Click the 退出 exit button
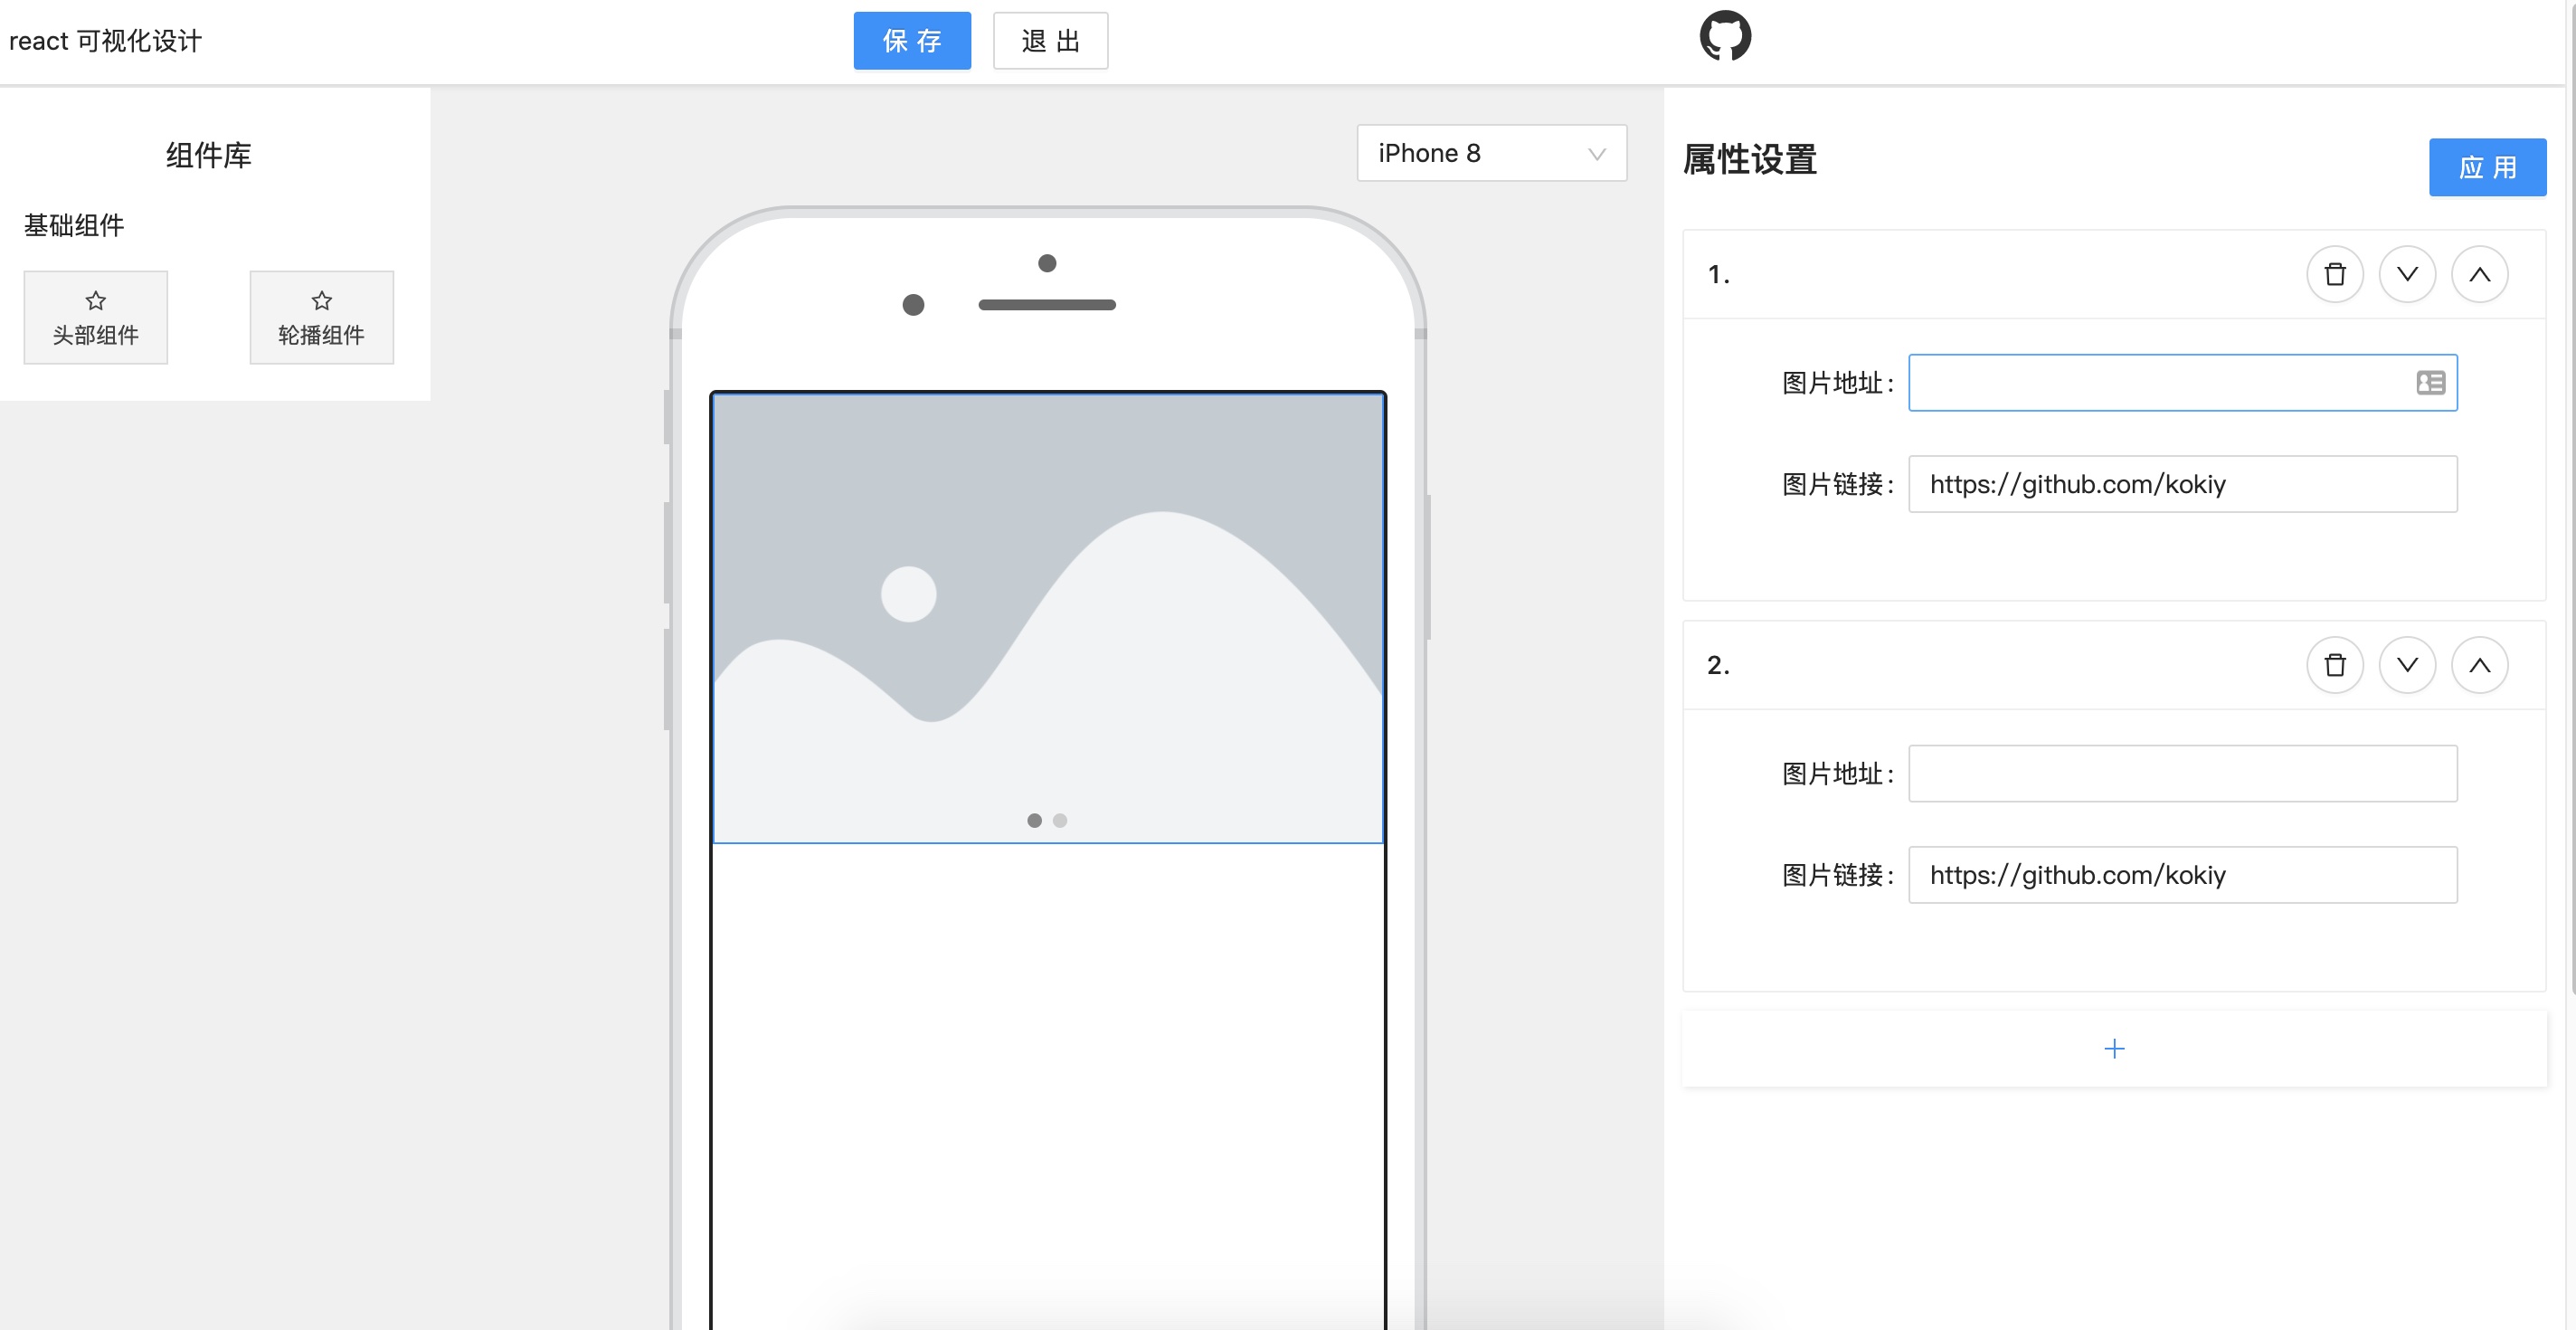 (1049, 41)
